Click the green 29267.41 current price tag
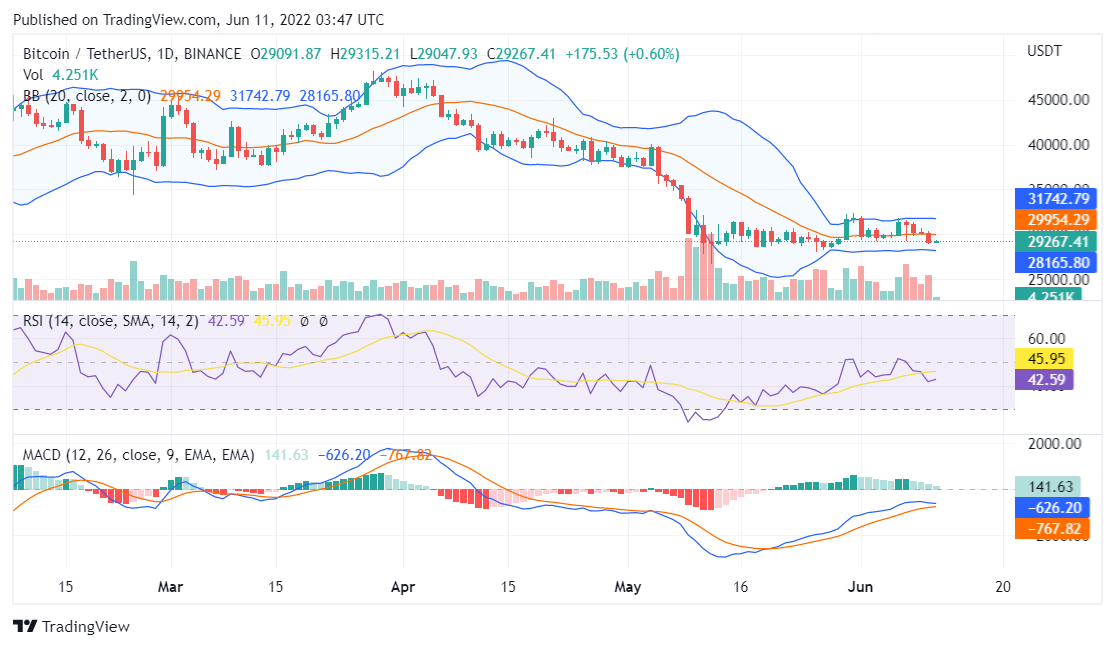1115x648 pixels. [1056, 241]
